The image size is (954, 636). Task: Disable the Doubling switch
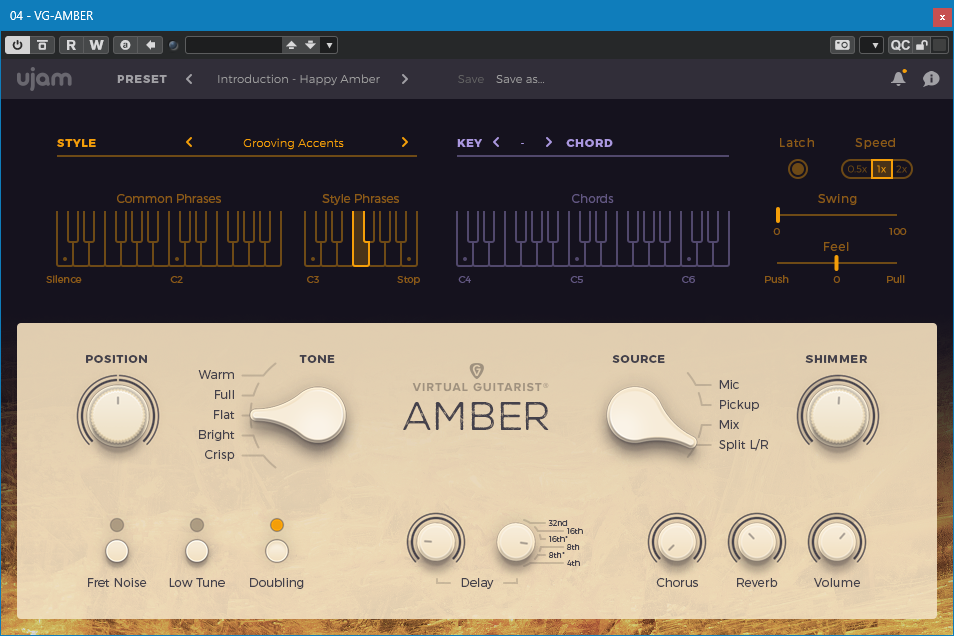[277, 550]
